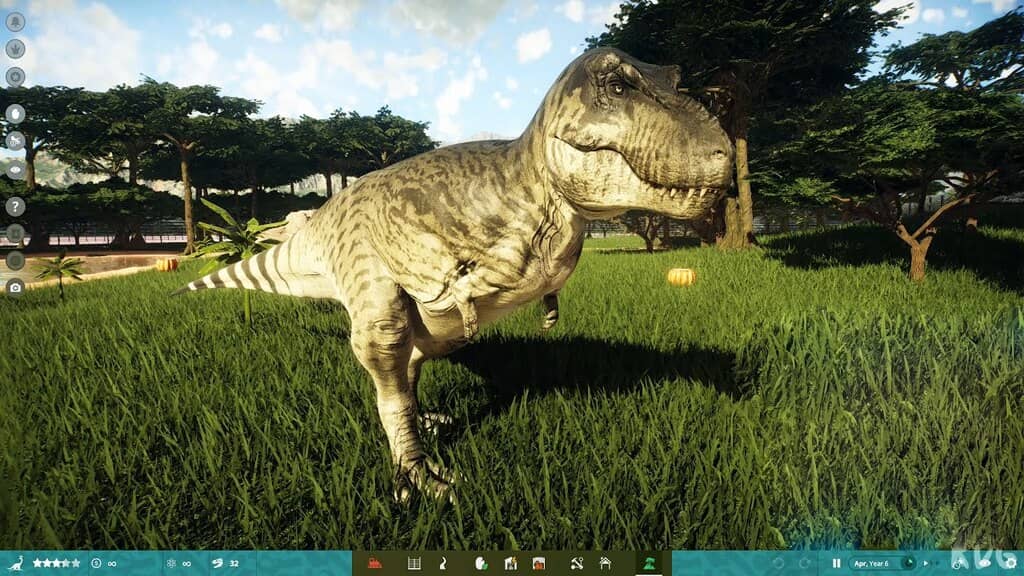Open the notifications bell icon
This screenshot has width=1024, height=576.
point(15,21)
